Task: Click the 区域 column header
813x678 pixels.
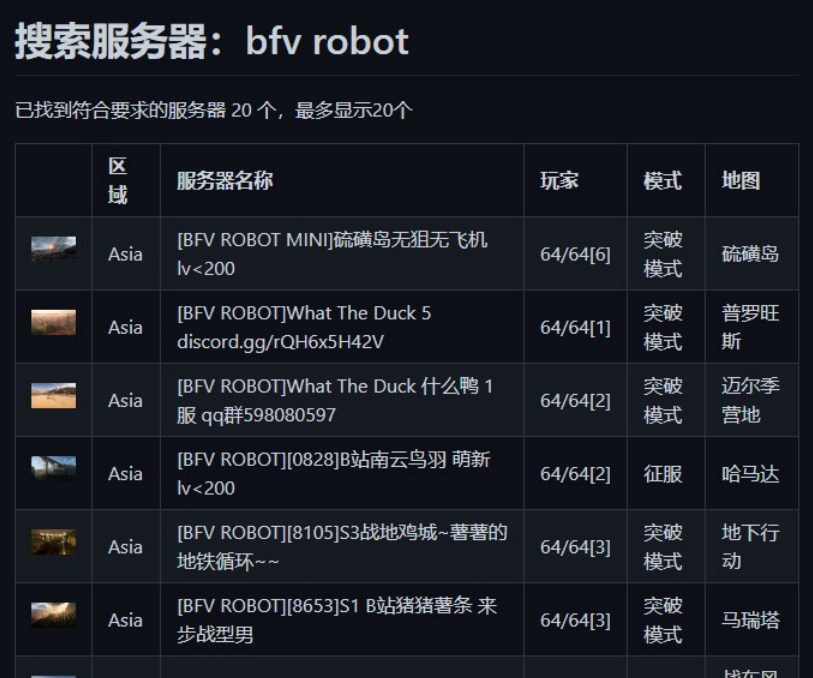Action: [118, 181]
